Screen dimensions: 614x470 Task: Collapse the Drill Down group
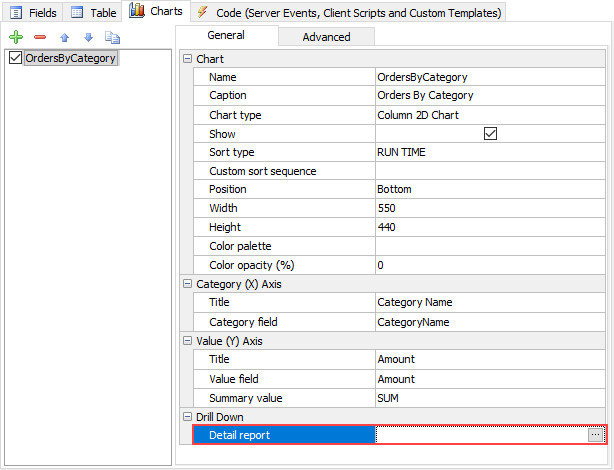187,416
